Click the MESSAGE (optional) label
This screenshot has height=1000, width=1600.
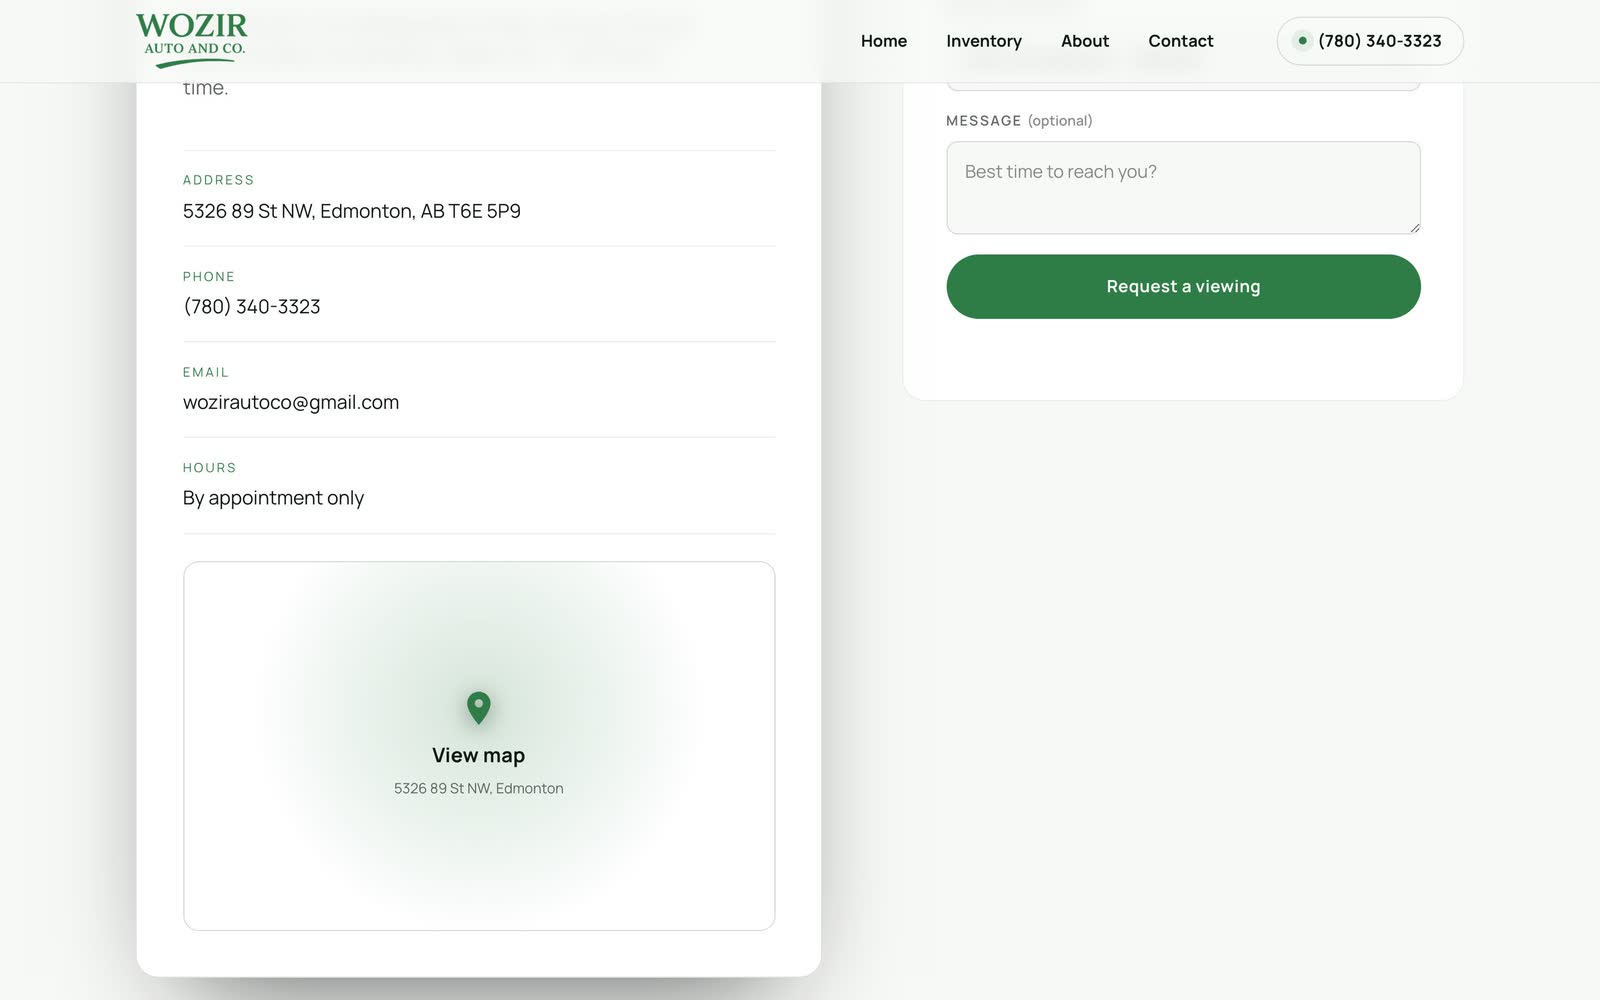pyautogui.click(x=1019, y=121)
